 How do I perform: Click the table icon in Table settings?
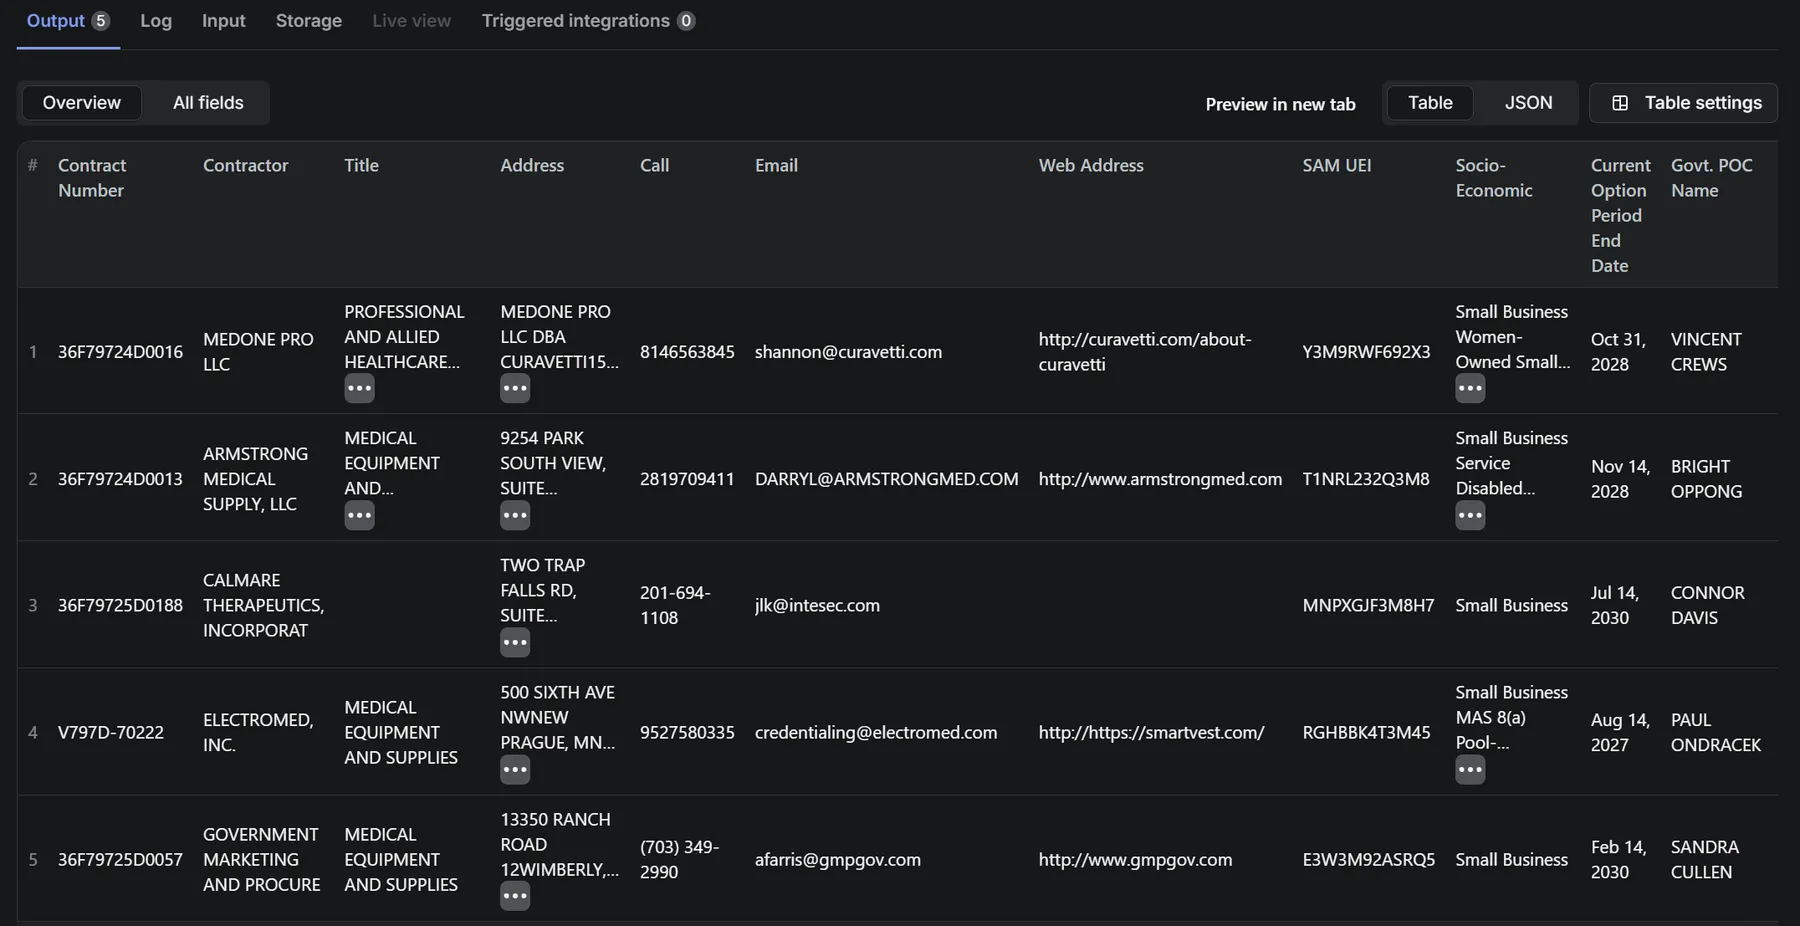pyautogui.click(x=1620, y=103)
